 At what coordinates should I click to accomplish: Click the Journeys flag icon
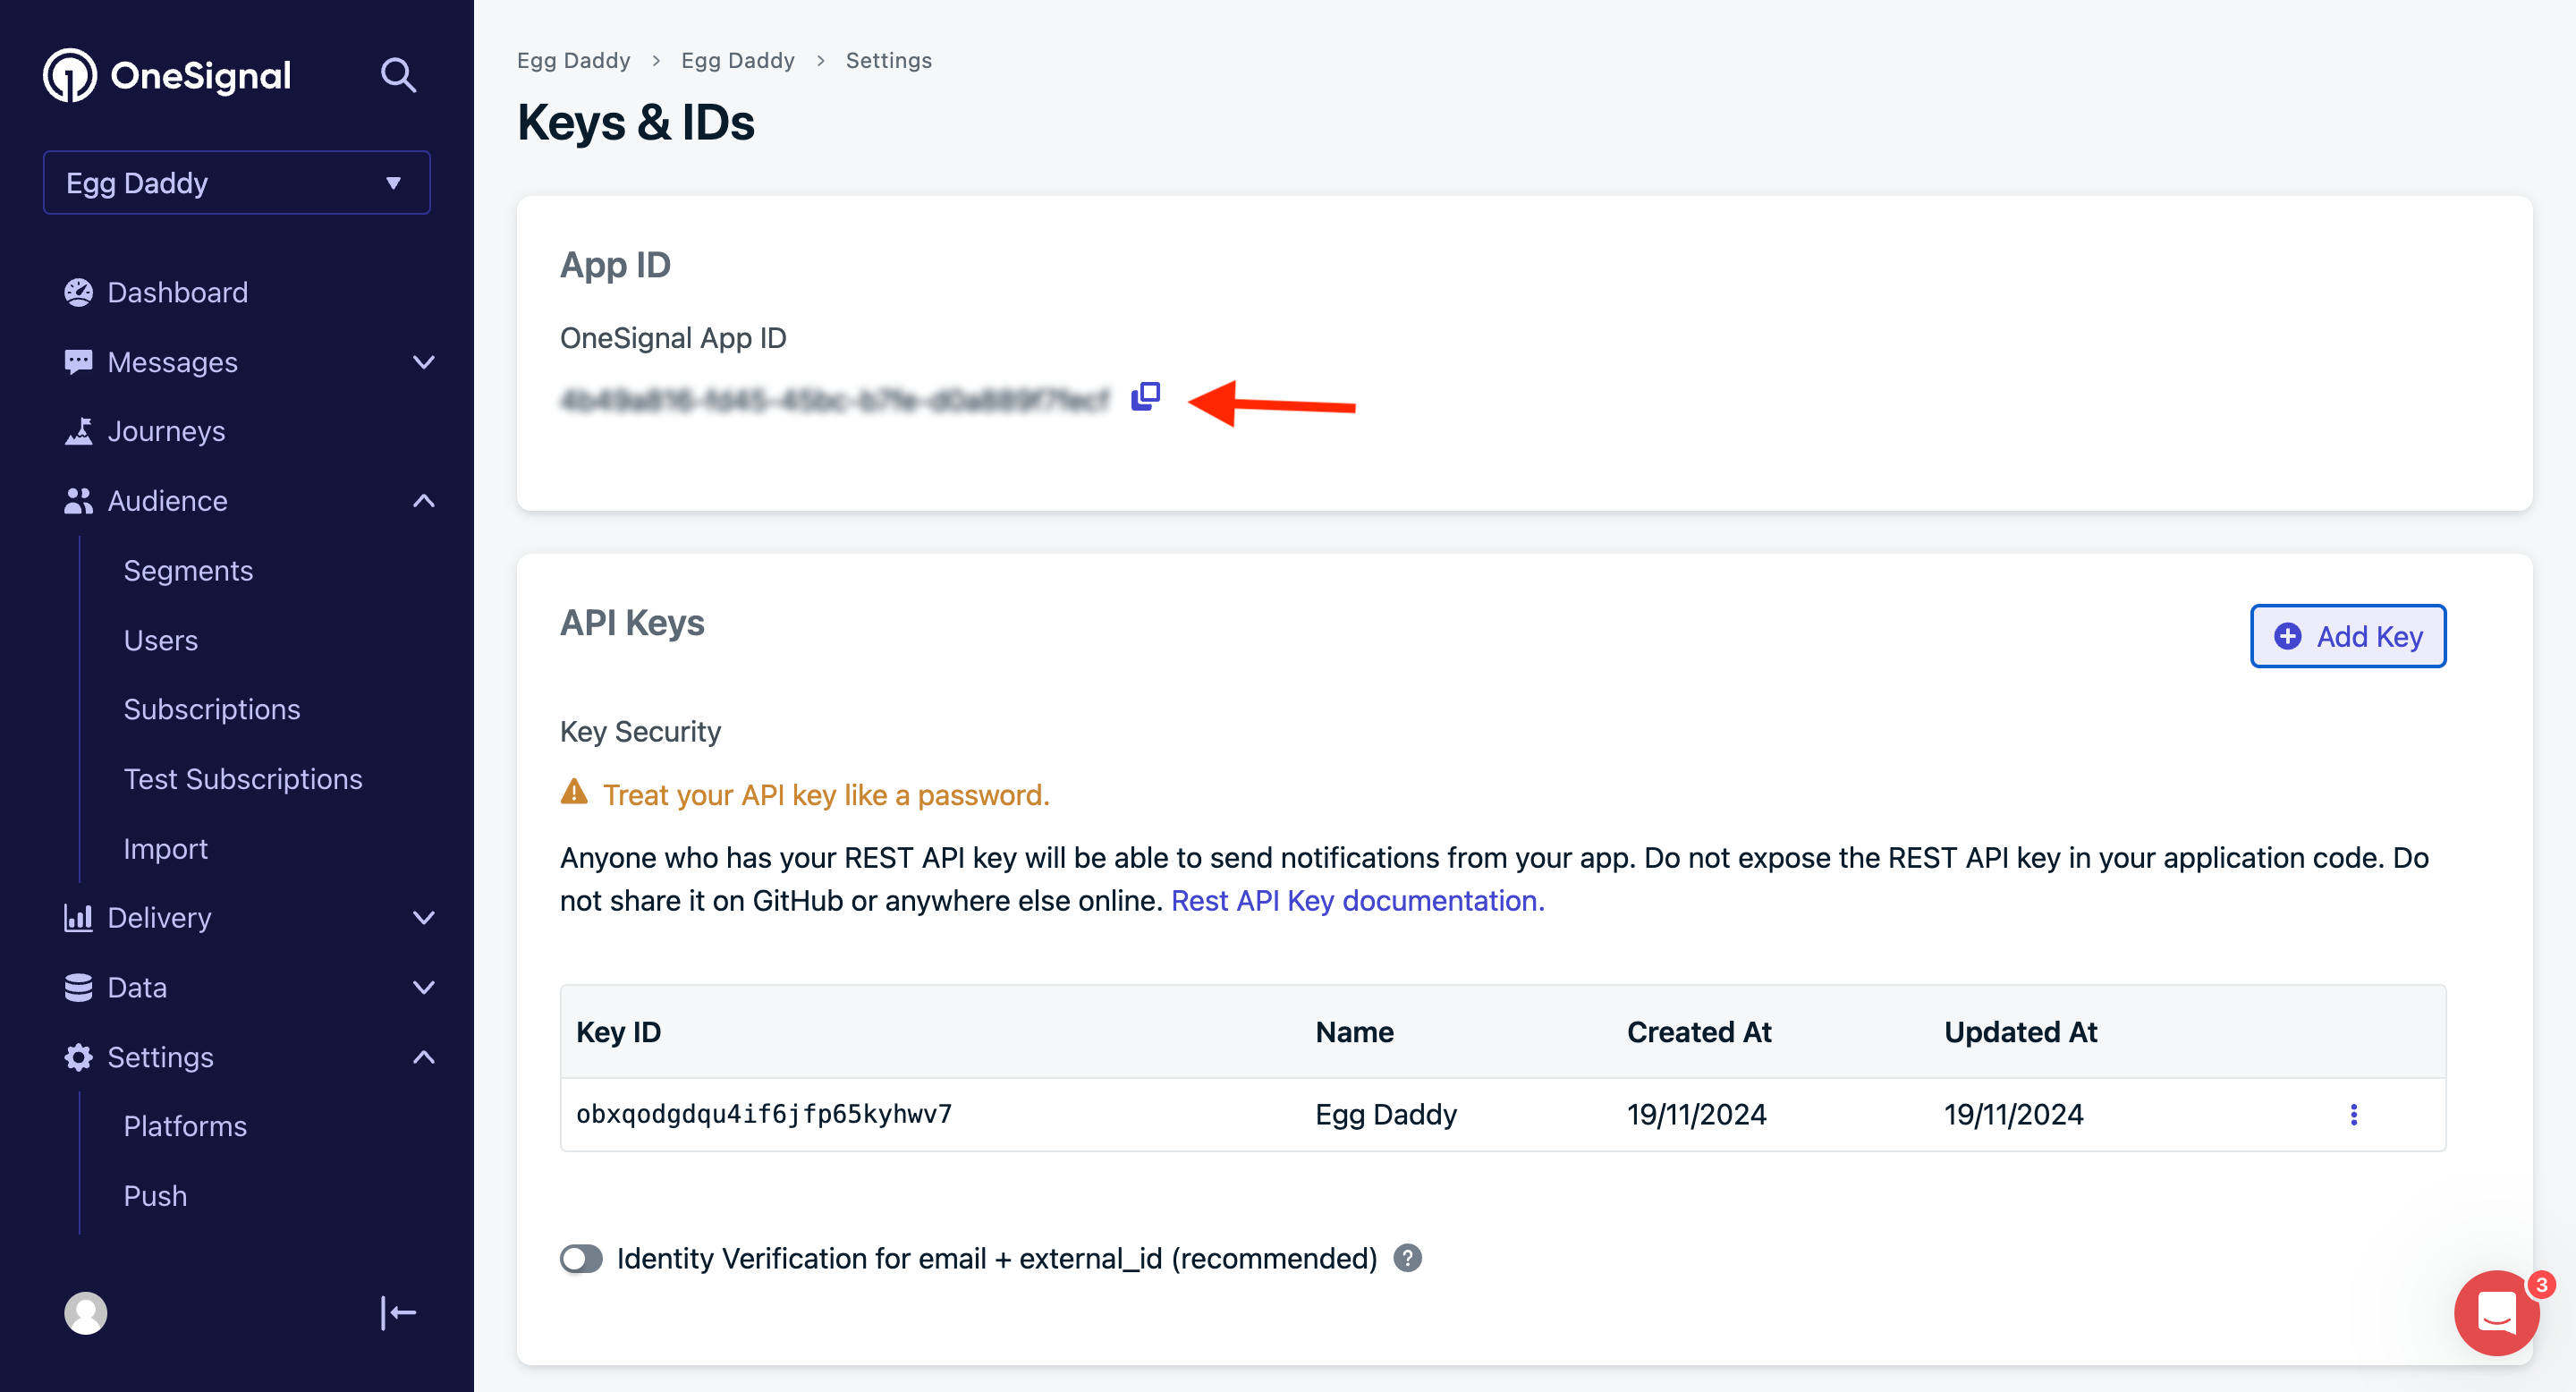[x=78, y=431]
